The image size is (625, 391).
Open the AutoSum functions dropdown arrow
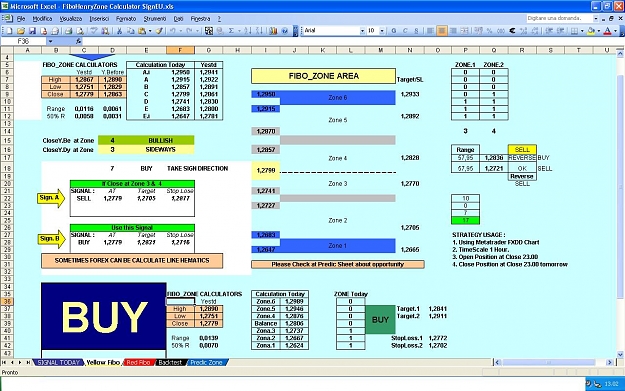coord(239,31)
